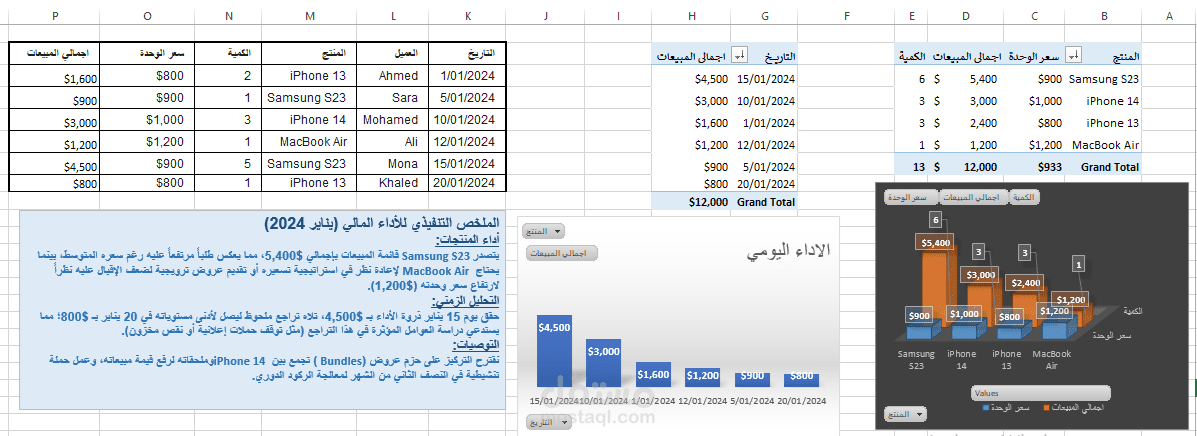Select column header G
Screen dimensions: 1197x436
[x=764, y=15]
